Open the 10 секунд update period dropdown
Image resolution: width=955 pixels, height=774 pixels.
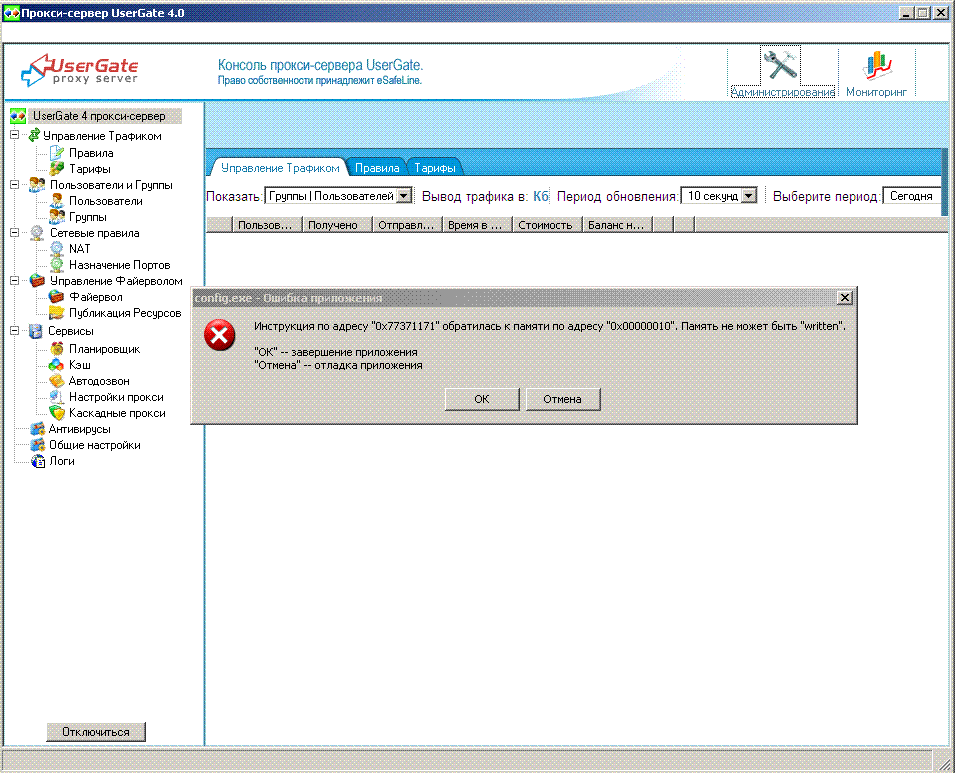click(748, 196)
